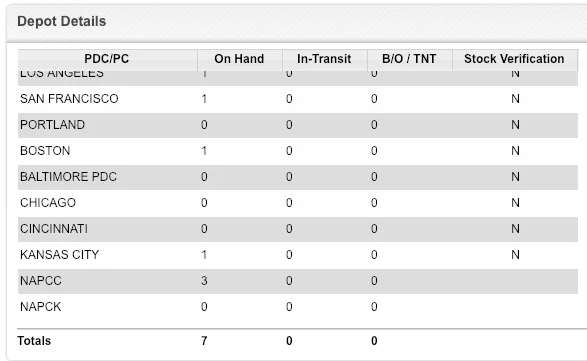Click NAPCC On Hand value 3
Viewport: 587px width, 361px height.
click(x=204, y=281)
